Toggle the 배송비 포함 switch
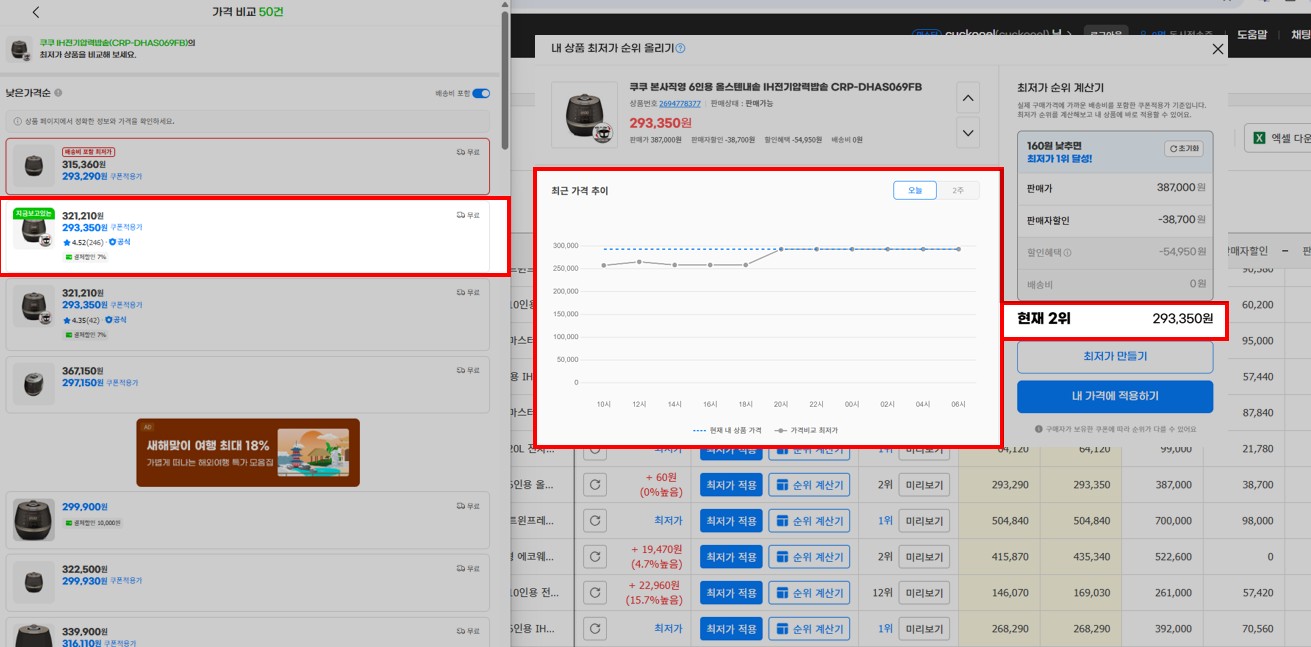The height and width of the screenshot is (647, 1311). (481, 94)
